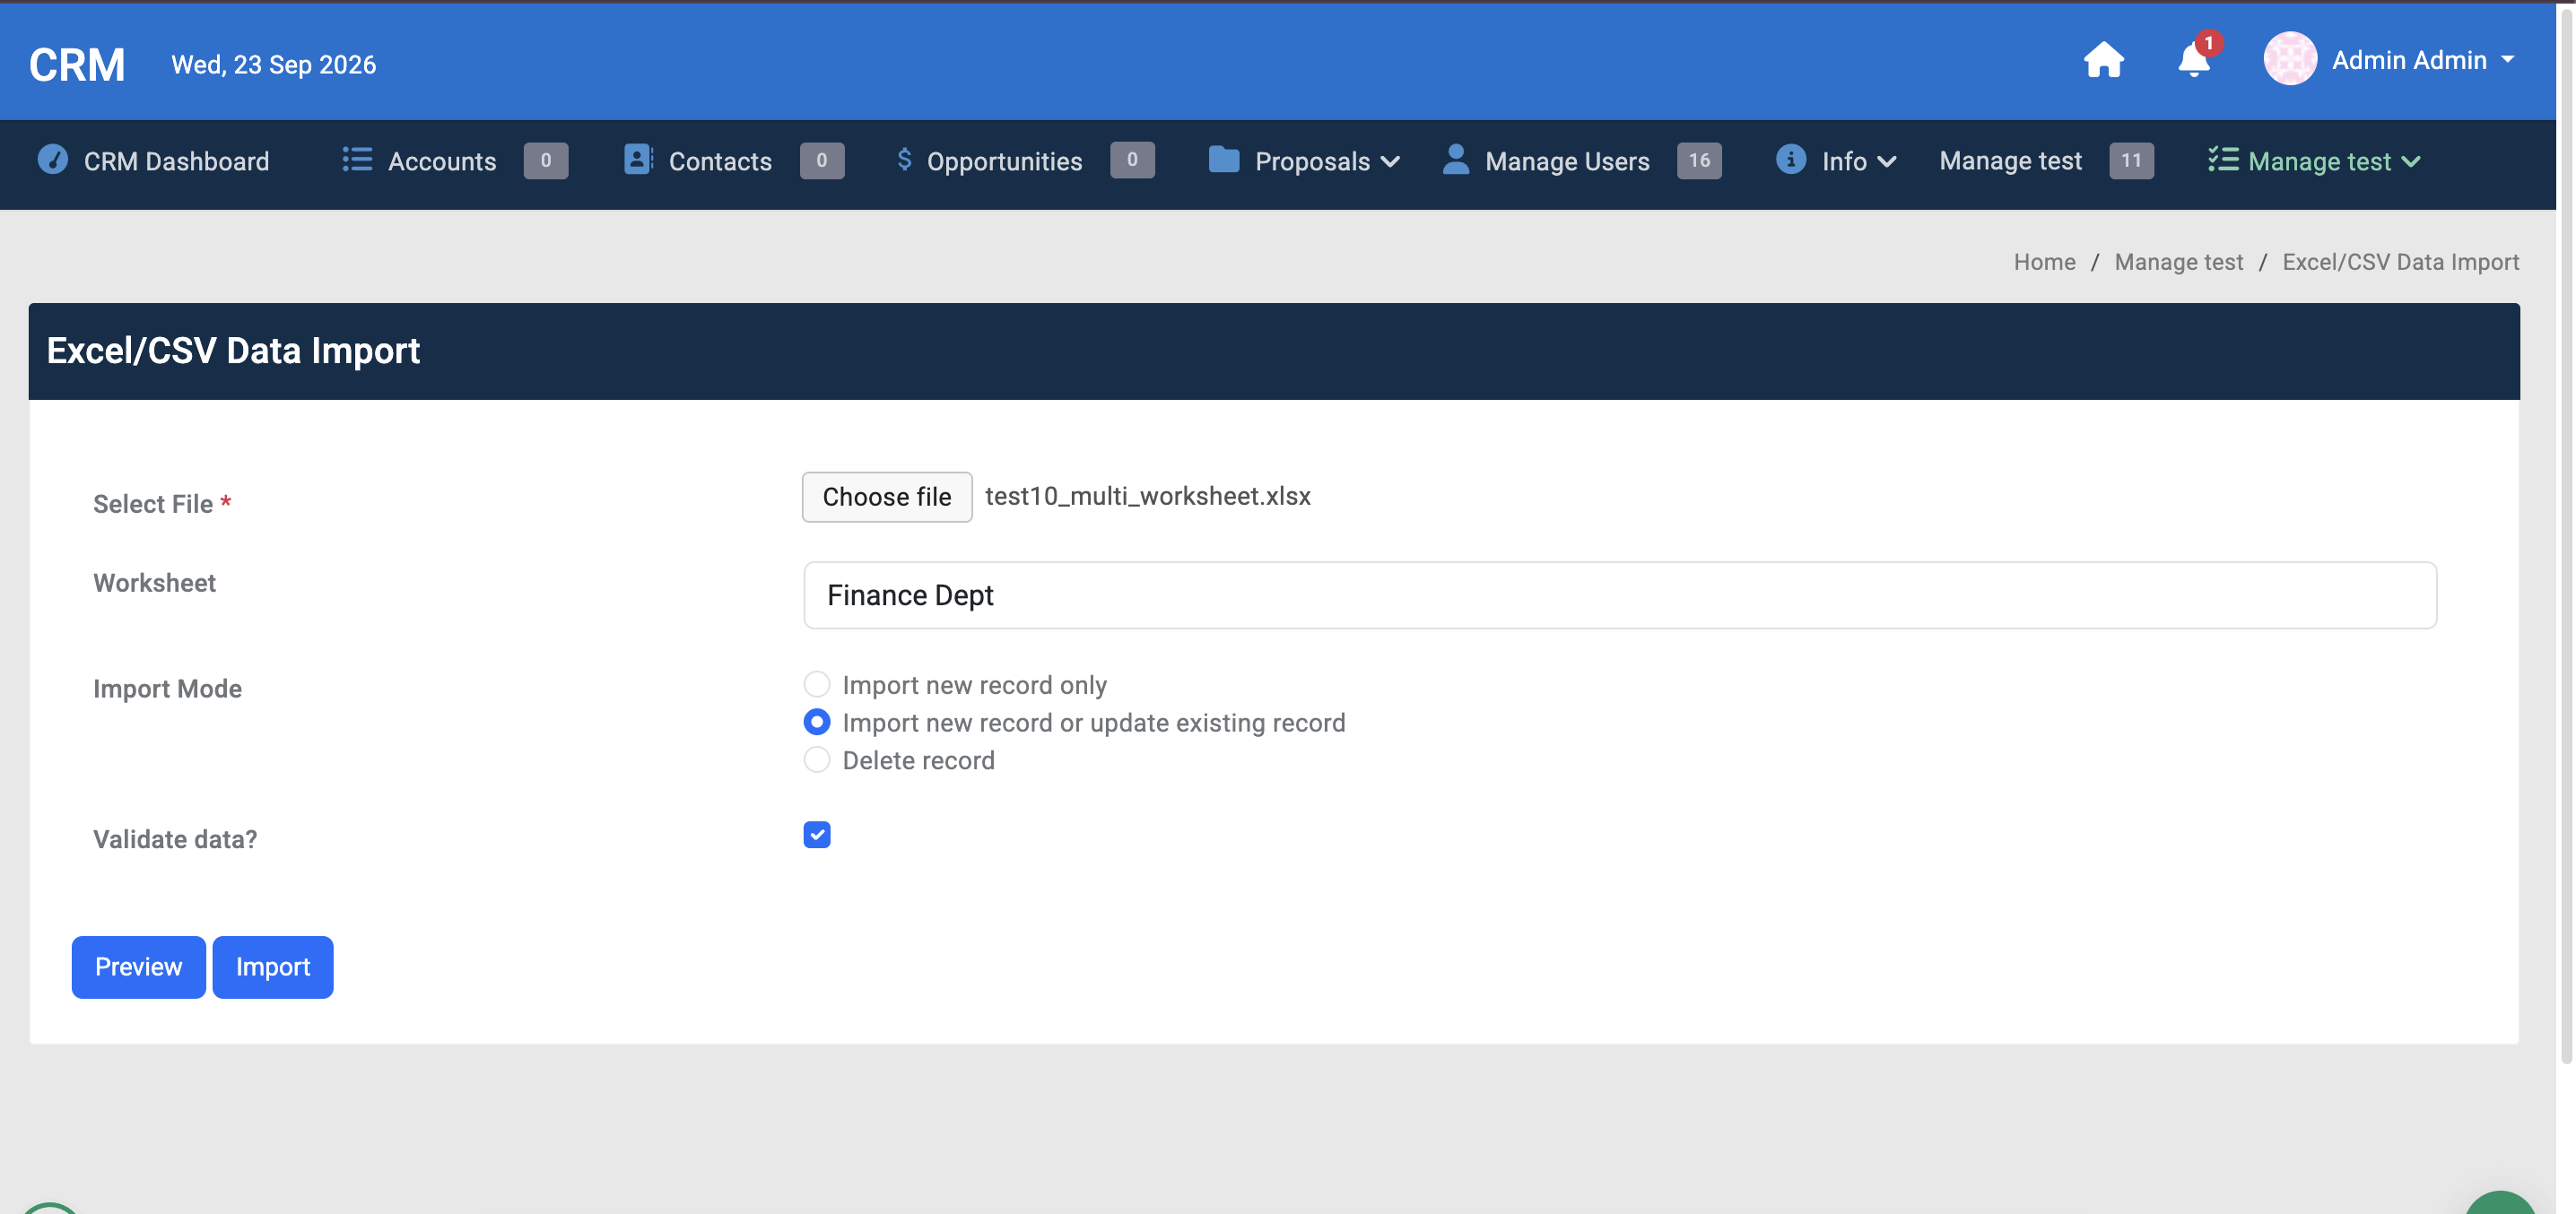
Task: Open the Worksheet Finance Dept selector
Action: [1619, 596]
